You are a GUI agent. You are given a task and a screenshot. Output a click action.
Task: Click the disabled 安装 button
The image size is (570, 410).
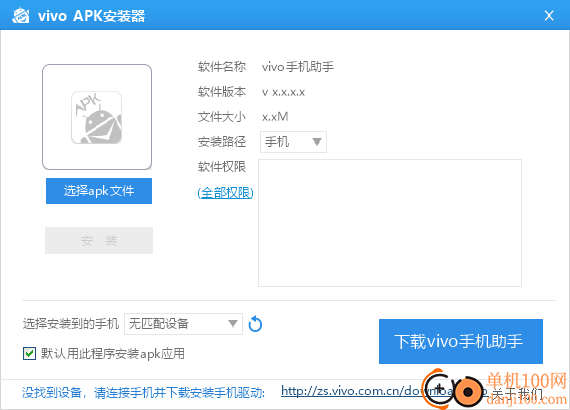(x=99, y=240)
